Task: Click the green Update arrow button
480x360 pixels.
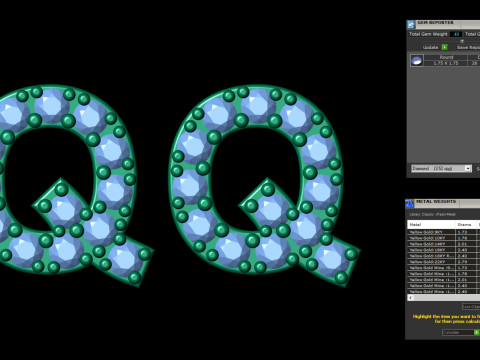Action: pos(444,47)
